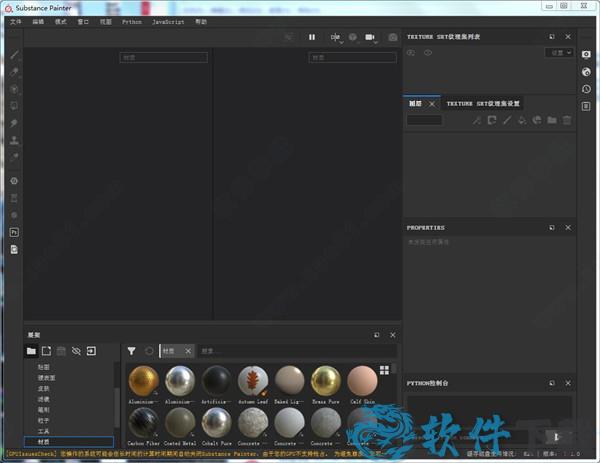The image size is (600, 463).
Task: Click the add mask icon in Layers toolbar
Action: click(492, 121)
